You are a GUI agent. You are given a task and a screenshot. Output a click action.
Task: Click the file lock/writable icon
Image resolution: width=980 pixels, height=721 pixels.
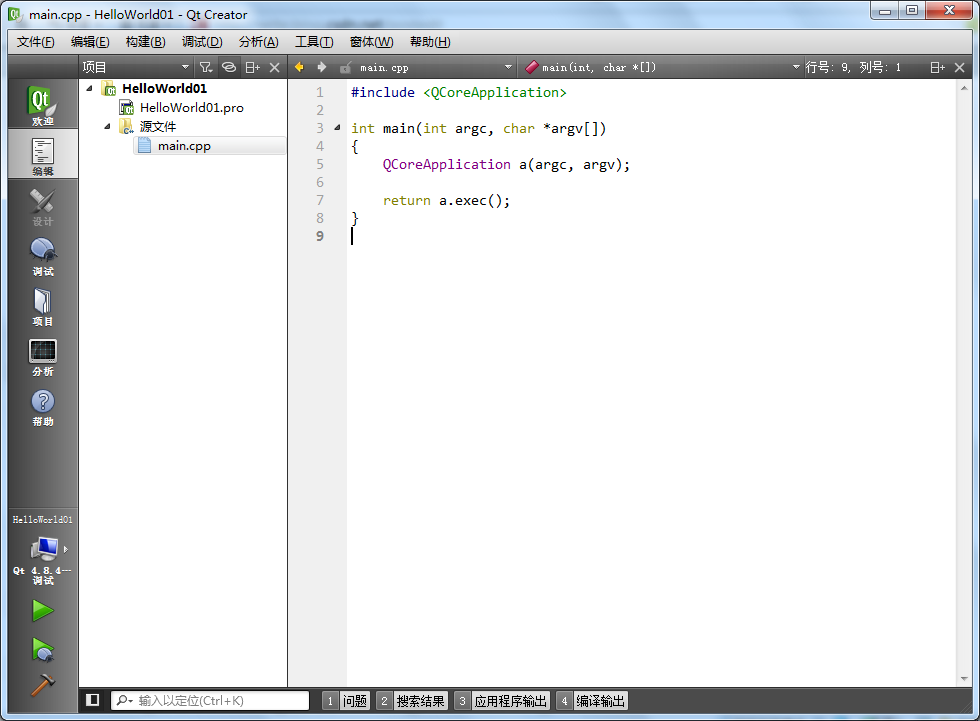pyautogui.click(x=345, y=67)
